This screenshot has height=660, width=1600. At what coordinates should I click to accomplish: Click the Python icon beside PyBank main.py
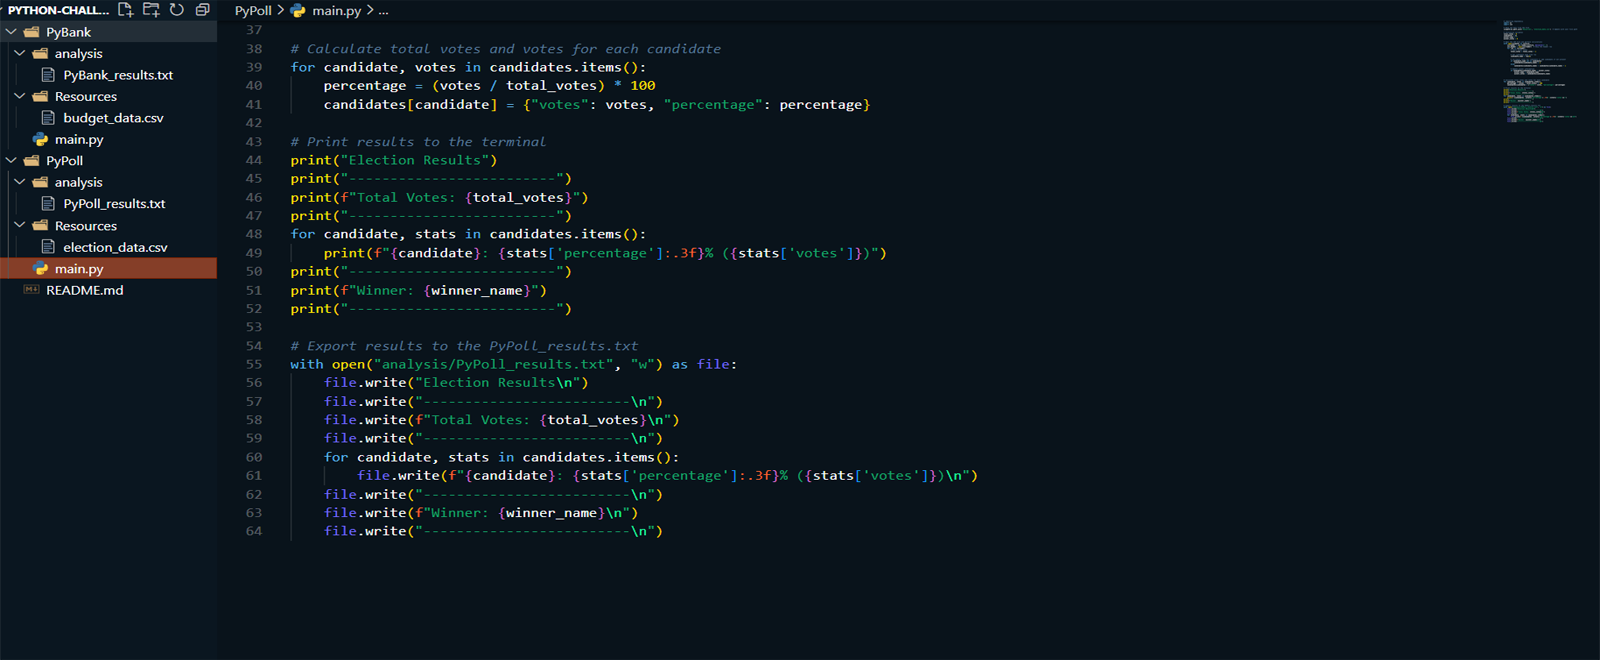coord(40,140)
